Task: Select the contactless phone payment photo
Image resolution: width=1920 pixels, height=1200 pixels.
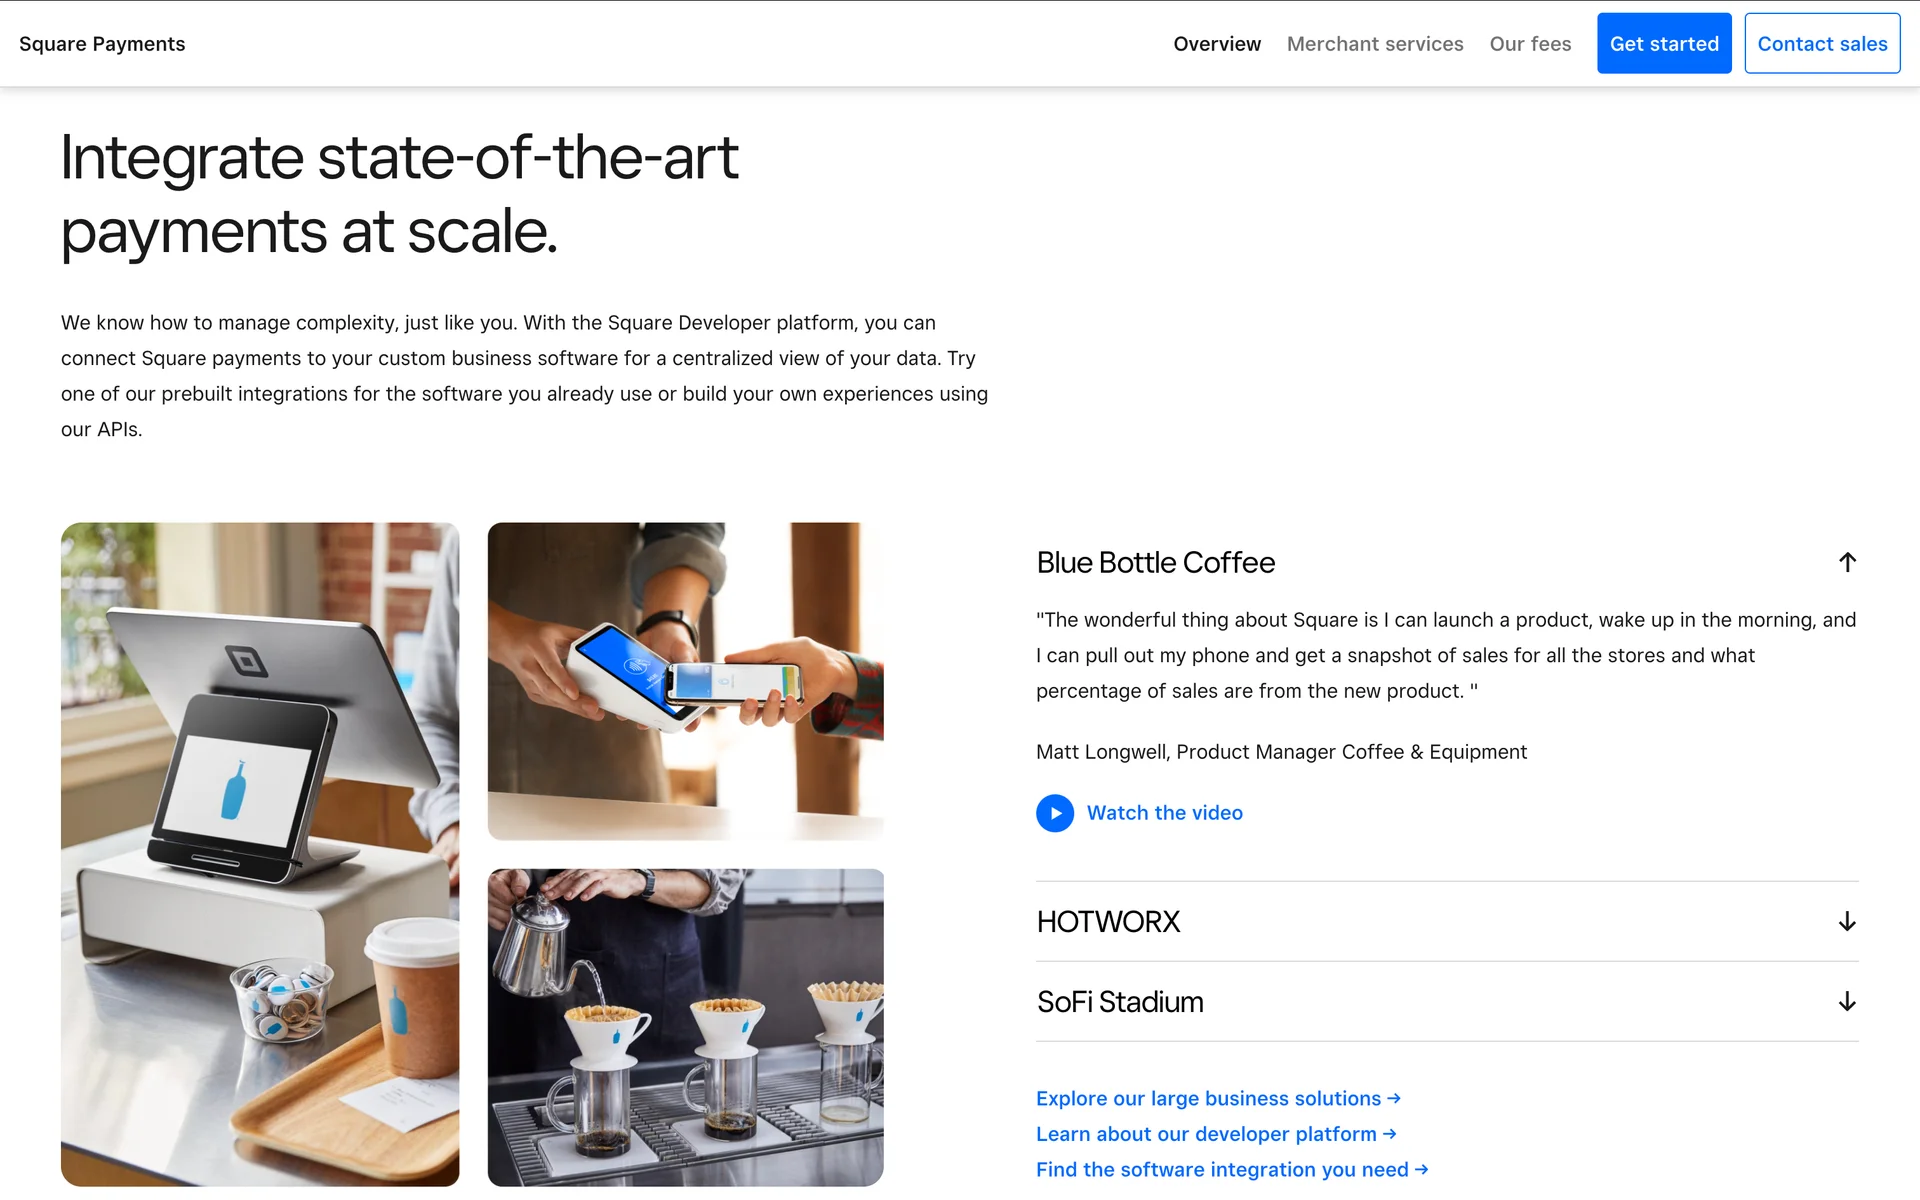Action: pyautogui.click(x=685, y=681)
